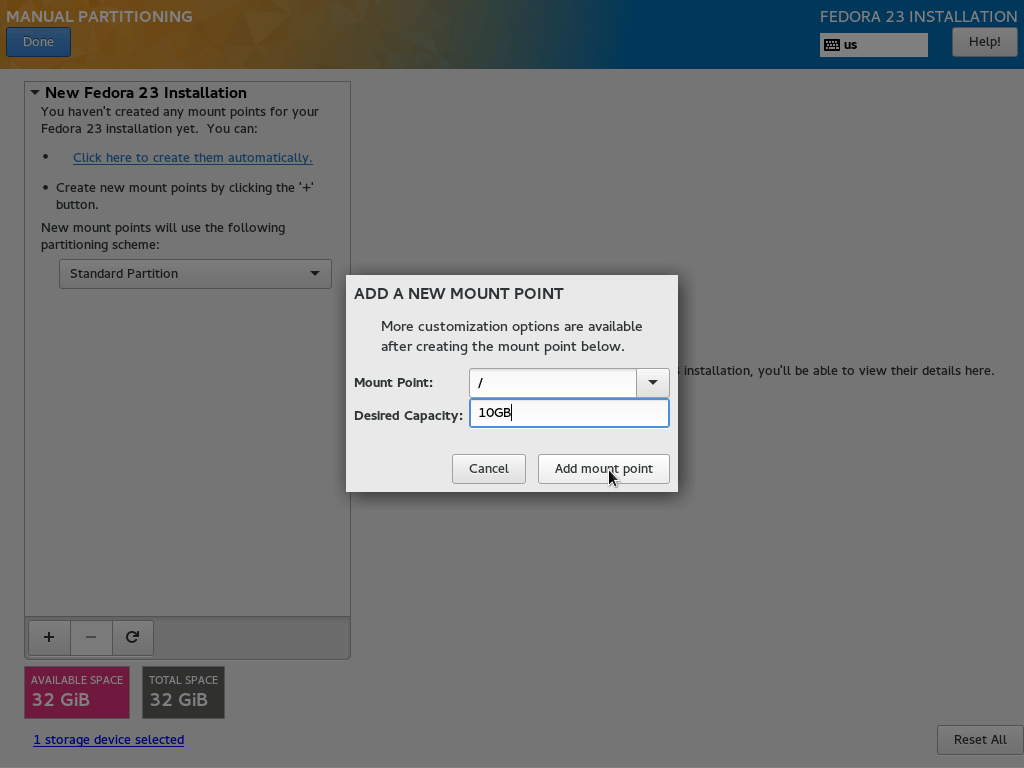Collapse the New Fedora 23 Installation section

point(35,93)
